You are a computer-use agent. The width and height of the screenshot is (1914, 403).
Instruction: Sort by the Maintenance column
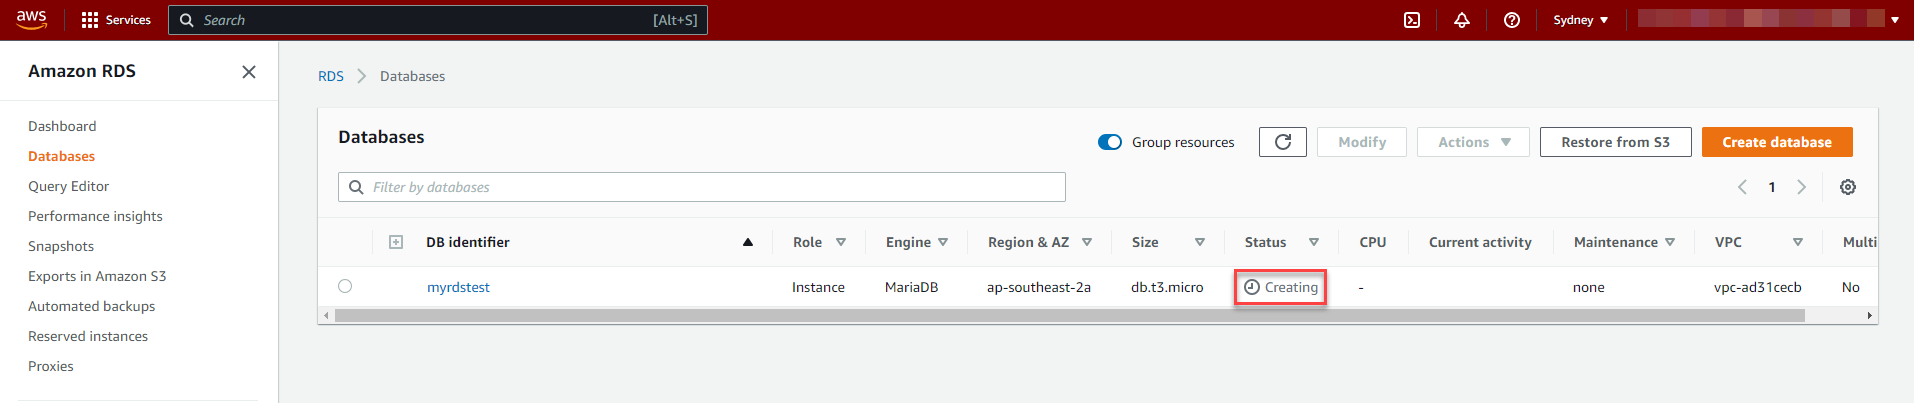1670,242
